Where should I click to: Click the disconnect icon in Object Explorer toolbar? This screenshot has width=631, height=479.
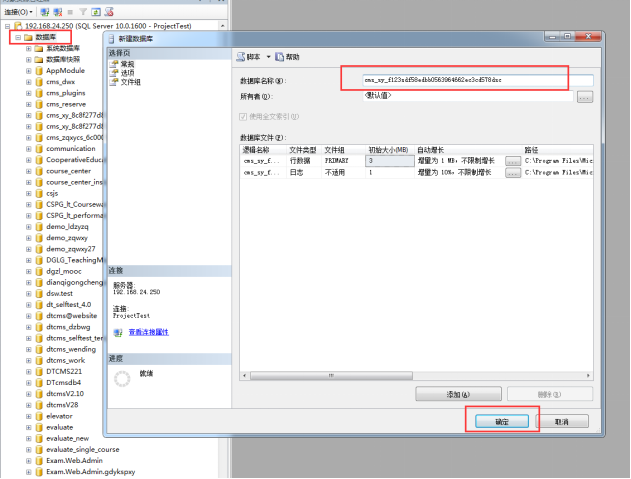tap(56, 11)
